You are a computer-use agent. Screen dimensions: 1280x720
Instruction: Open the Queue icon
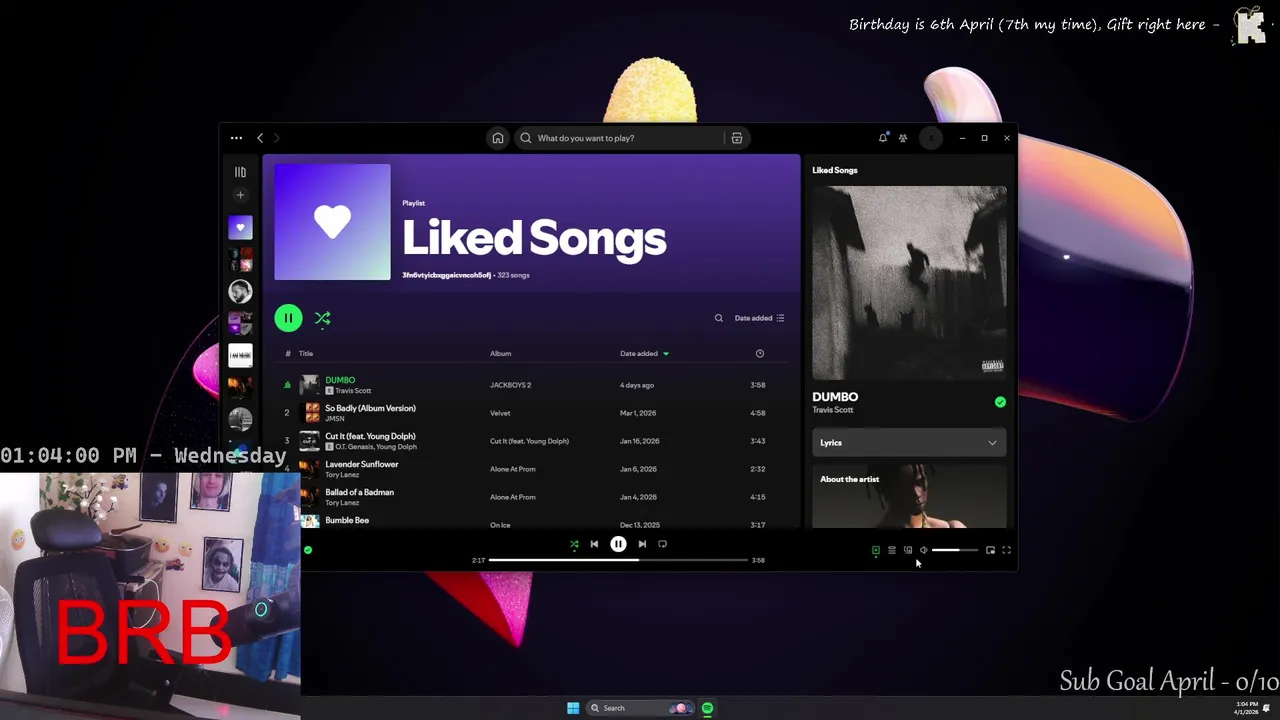click(x=892, y=550)
